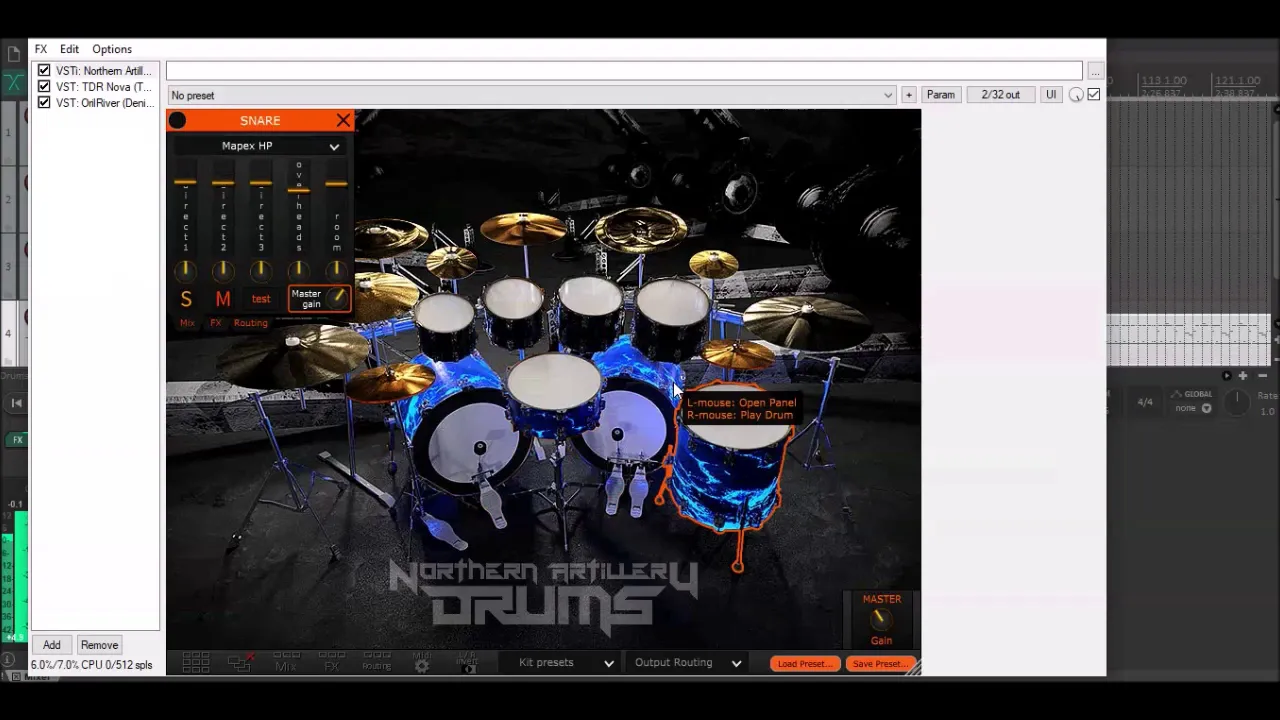Click the UI button
Image resolution: width=1280 pixels, height=720 pixels.
point(1051,95)
